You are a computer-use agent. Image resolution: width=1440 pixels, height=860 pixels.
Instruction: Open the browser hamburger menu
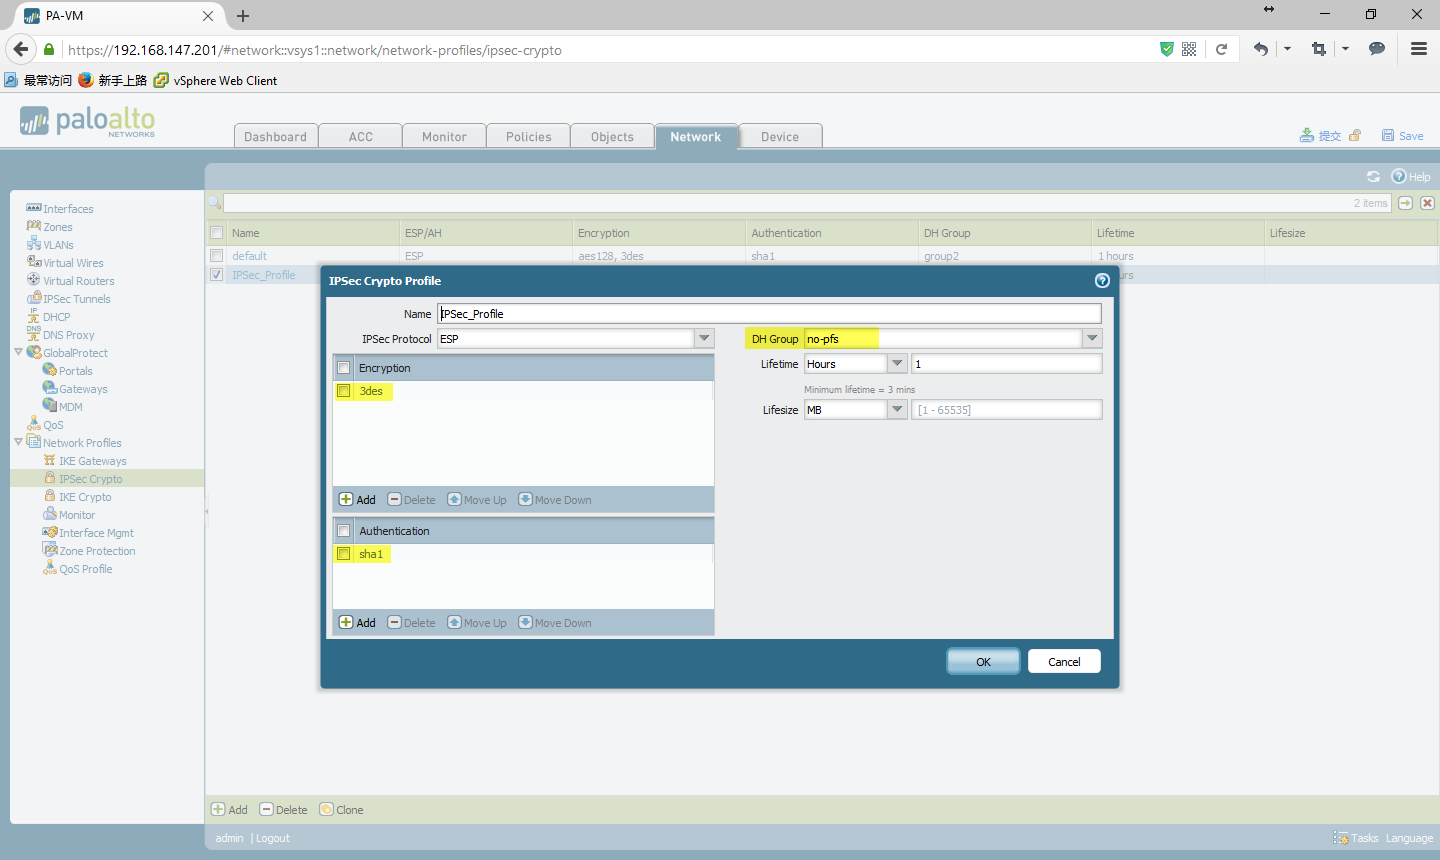tap(1418, 49)
